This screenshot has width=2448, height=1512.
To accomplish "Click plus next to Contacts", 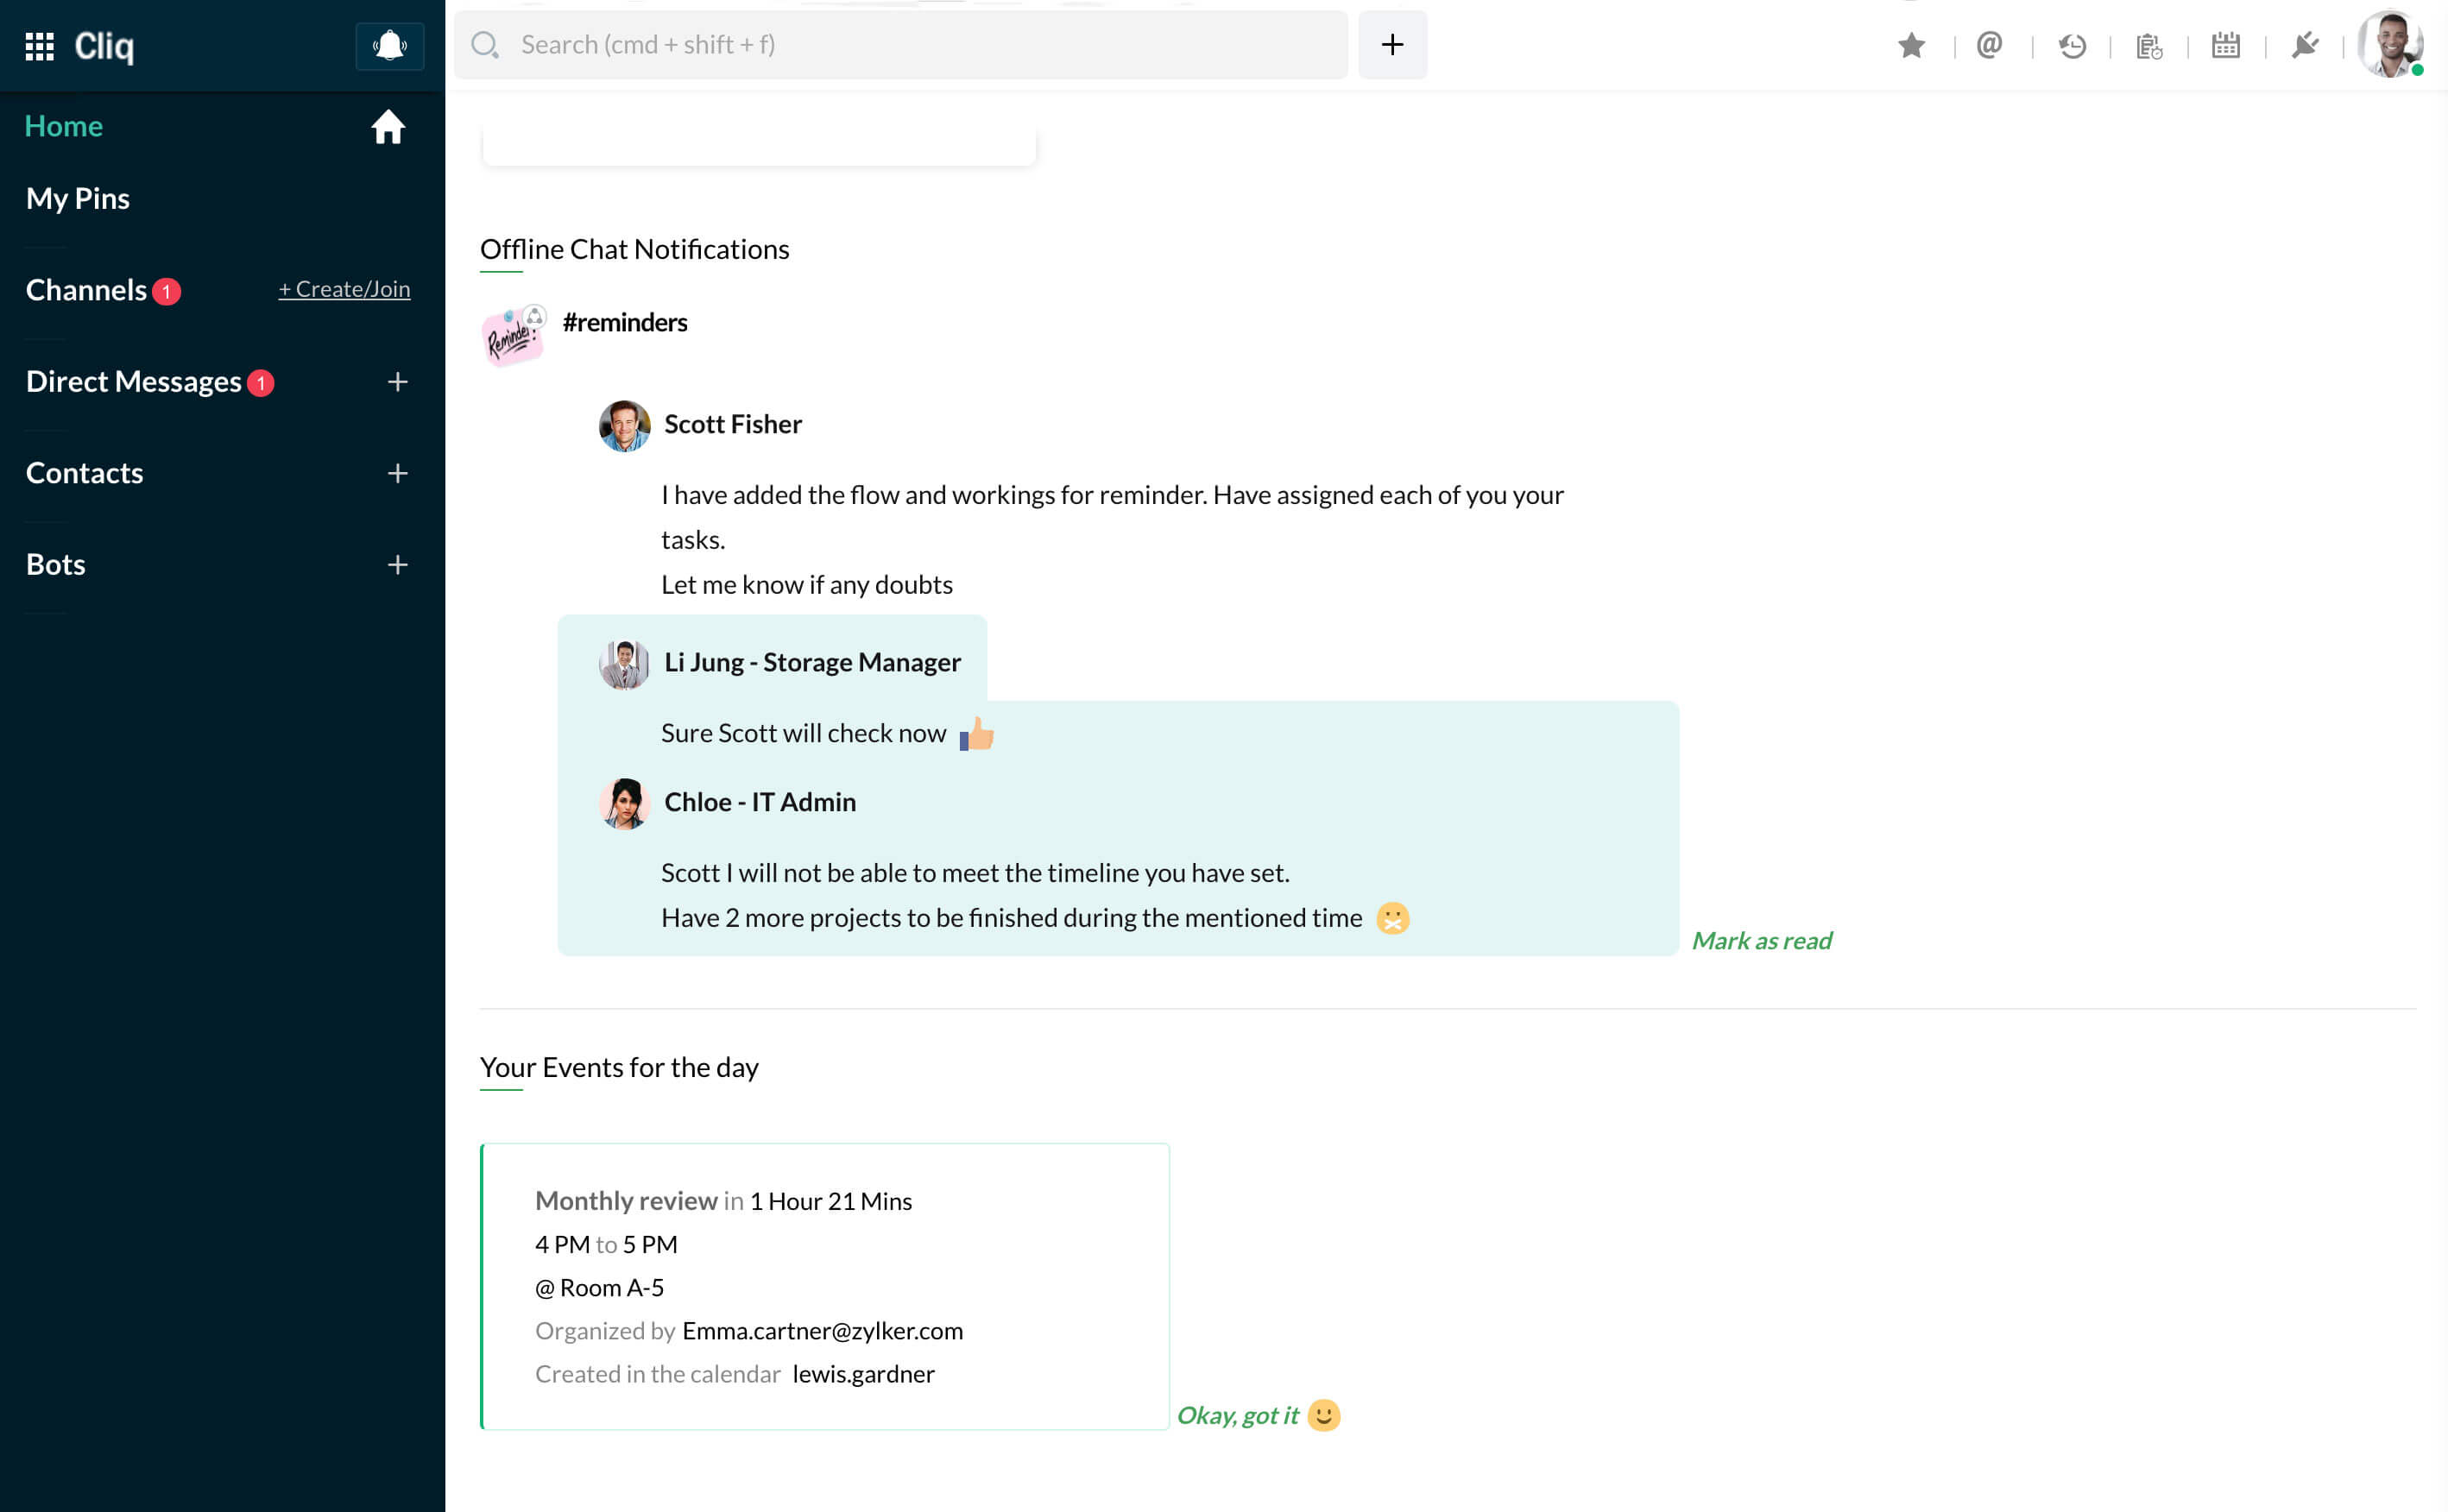I will click(x=398, y=473).
